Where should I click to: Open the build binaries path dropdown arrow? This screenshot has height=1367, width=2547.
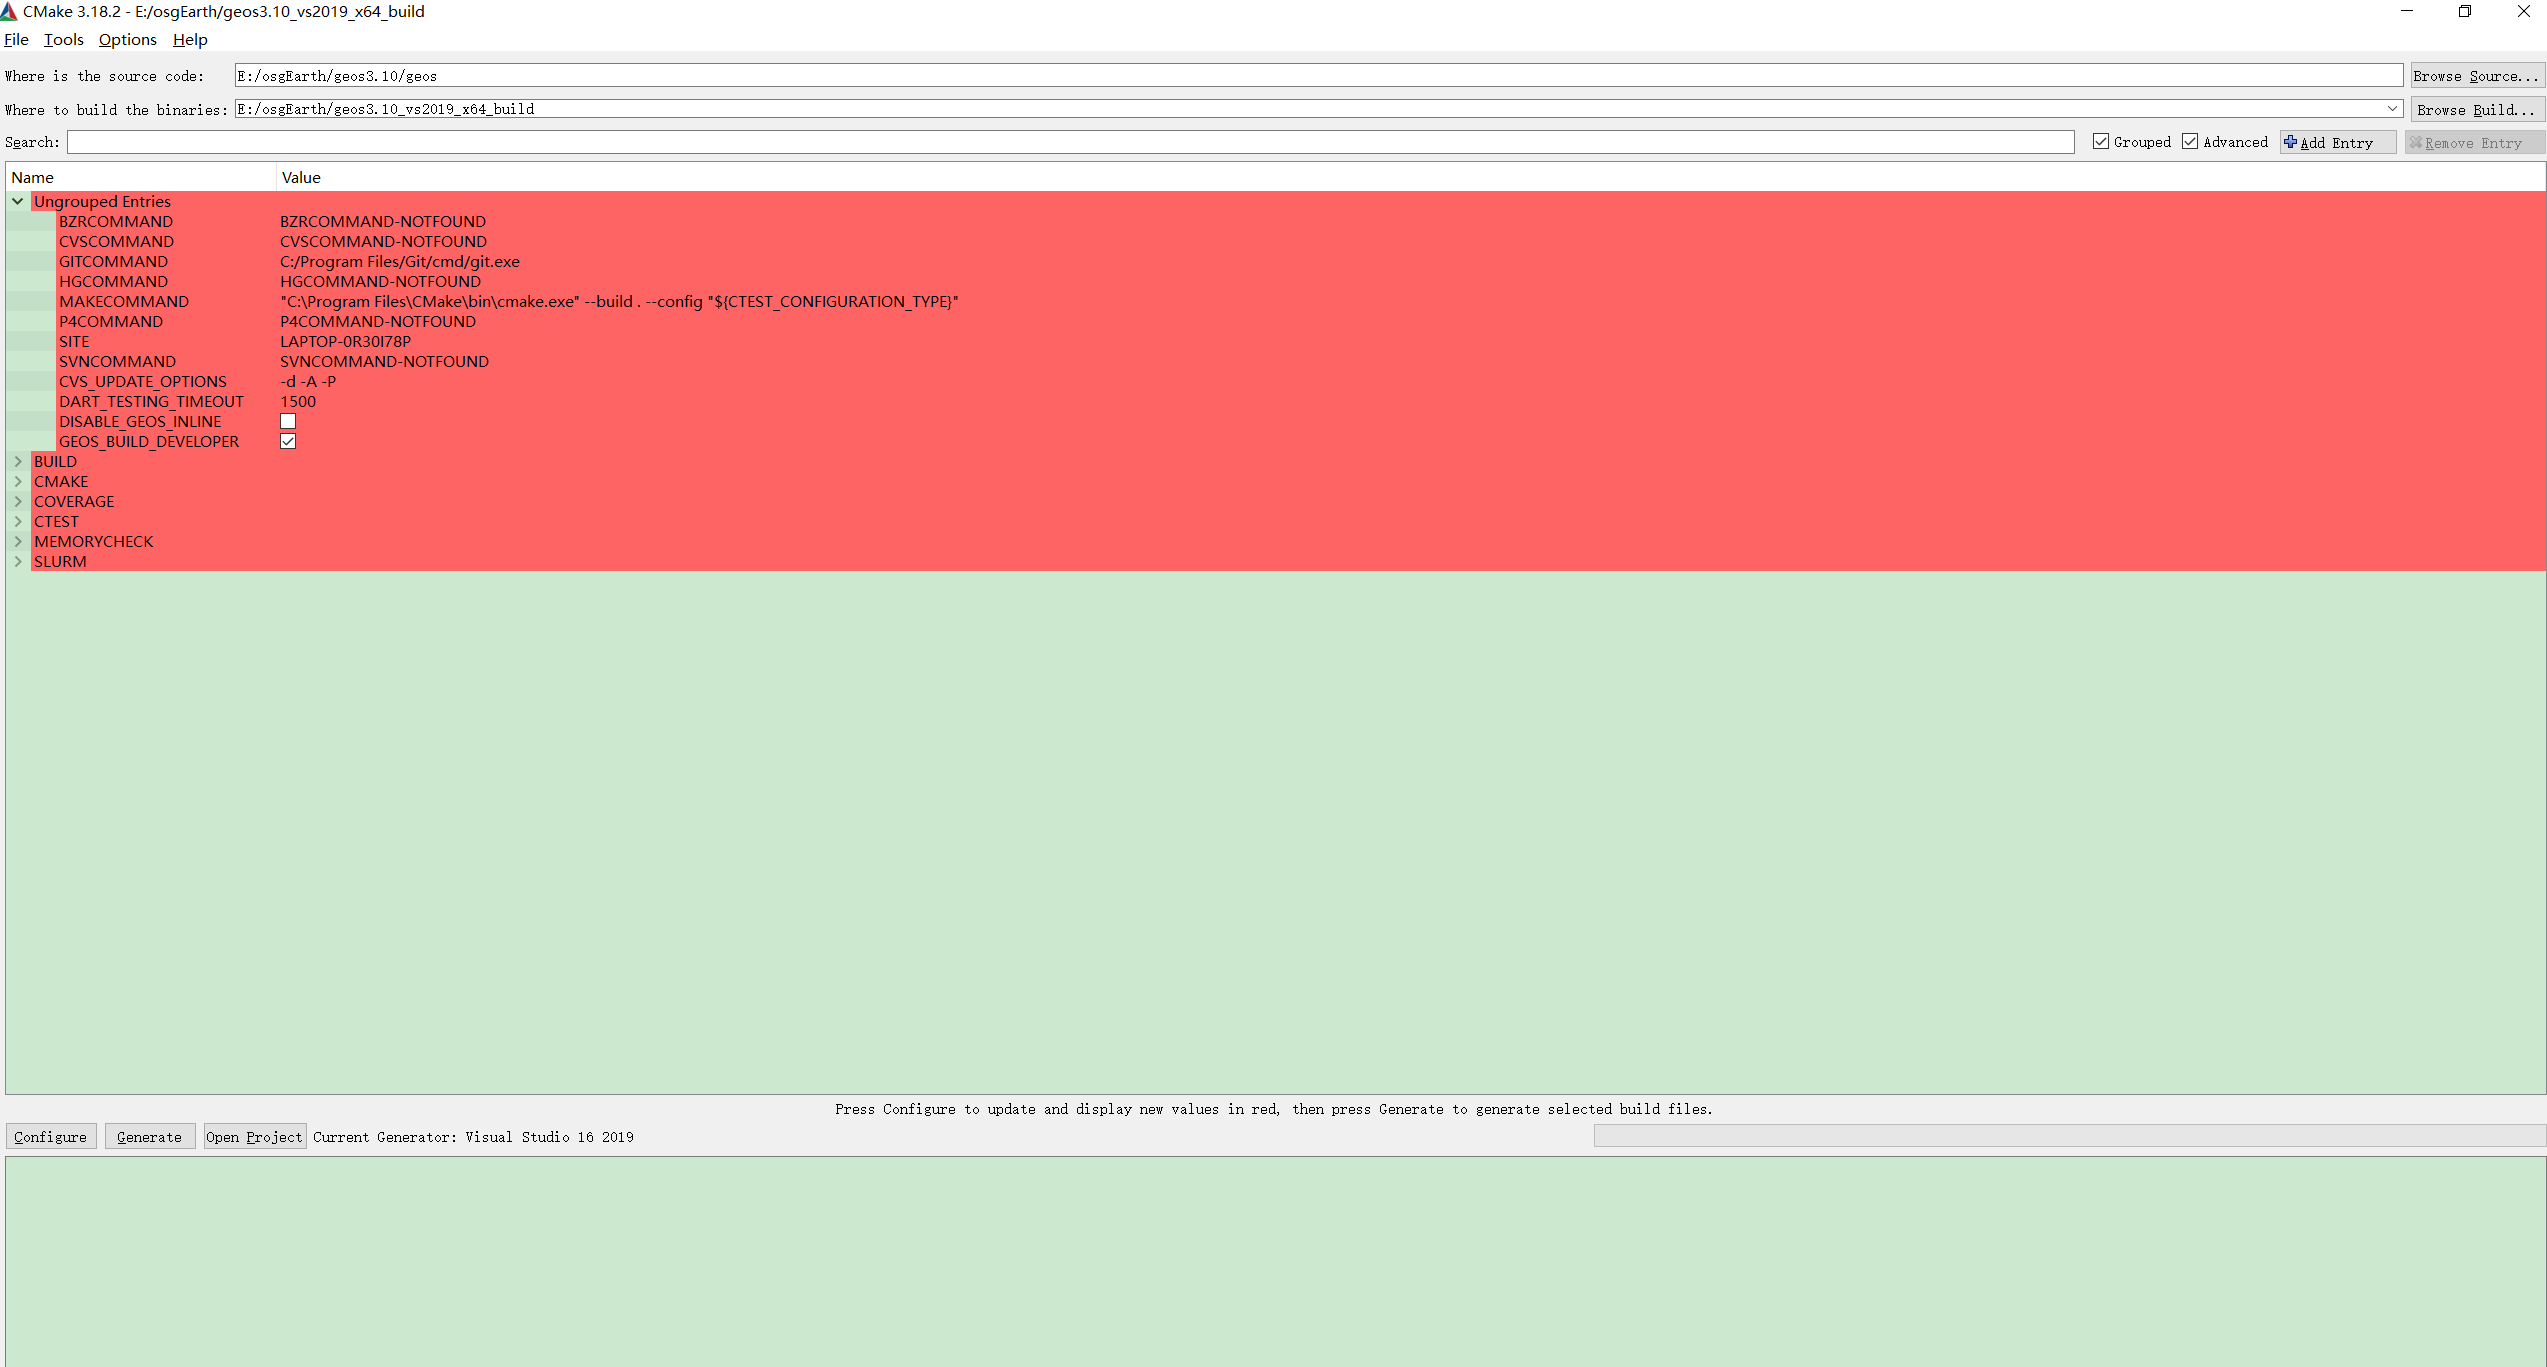tap(2392, 108)
